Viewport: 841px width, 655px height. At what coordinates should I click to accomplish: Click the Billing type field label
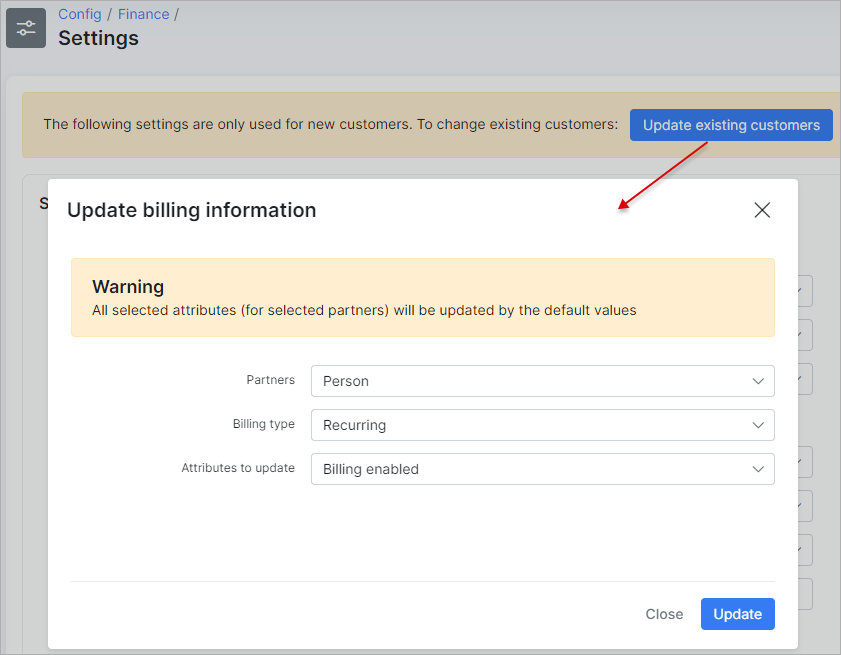[263, 424]
